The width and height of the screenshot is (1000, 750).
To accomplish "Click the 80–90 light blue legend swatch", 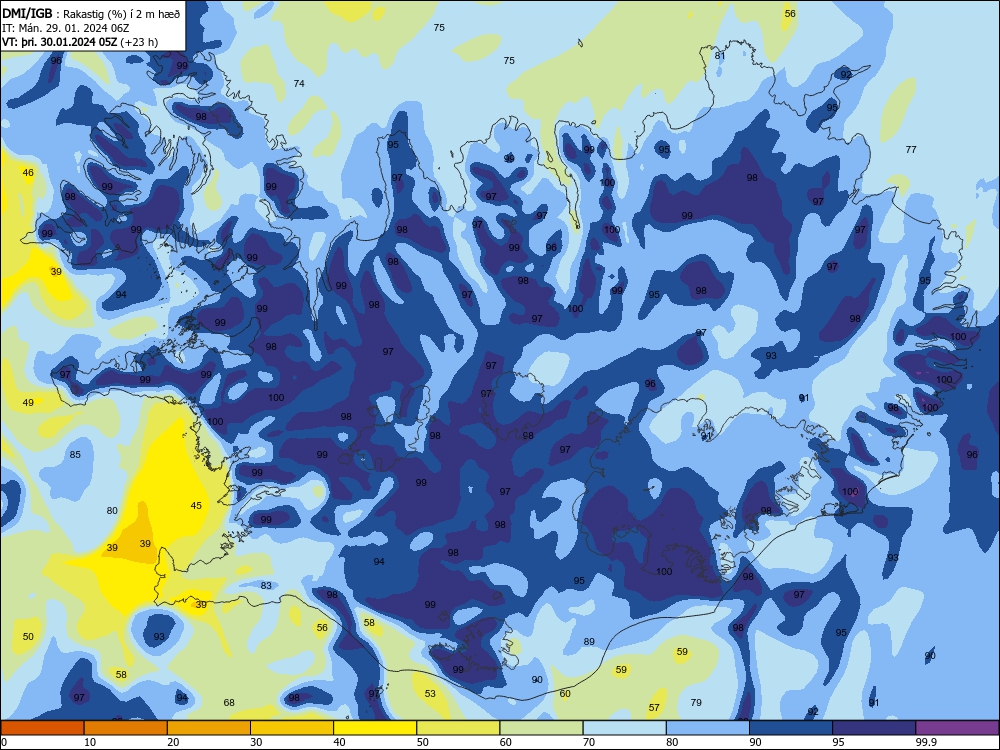I will pos(708,728).
